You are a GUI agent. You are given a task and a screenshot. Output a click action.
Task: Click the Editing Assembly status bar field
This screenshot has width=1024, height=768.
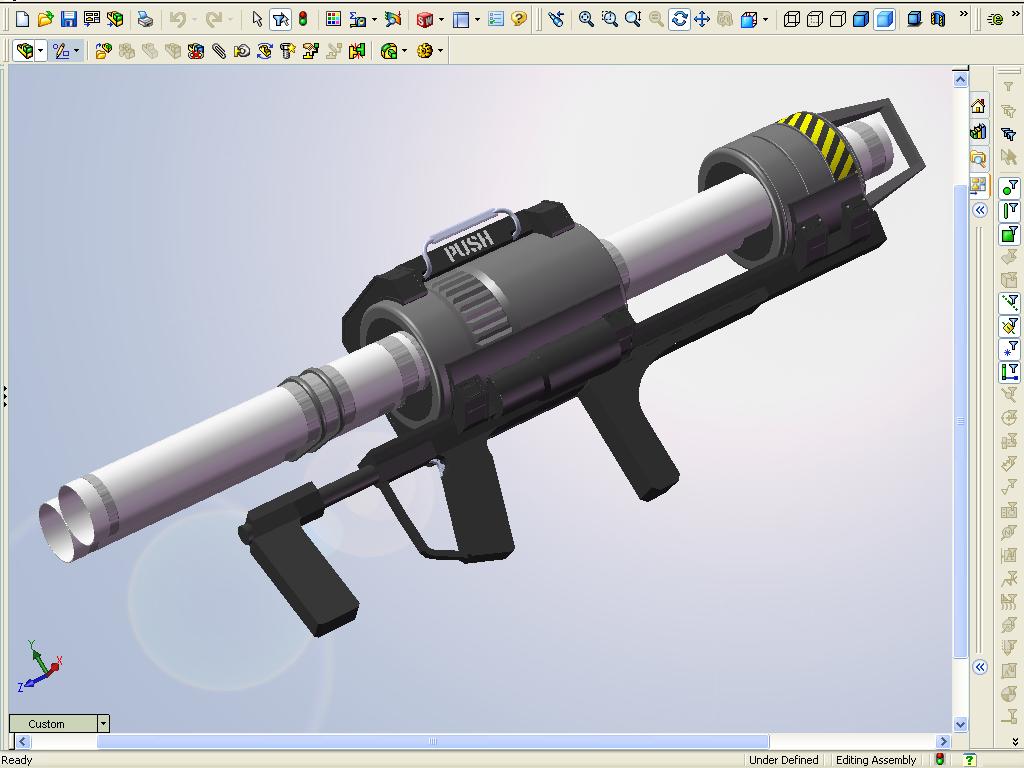click(876, 760)
